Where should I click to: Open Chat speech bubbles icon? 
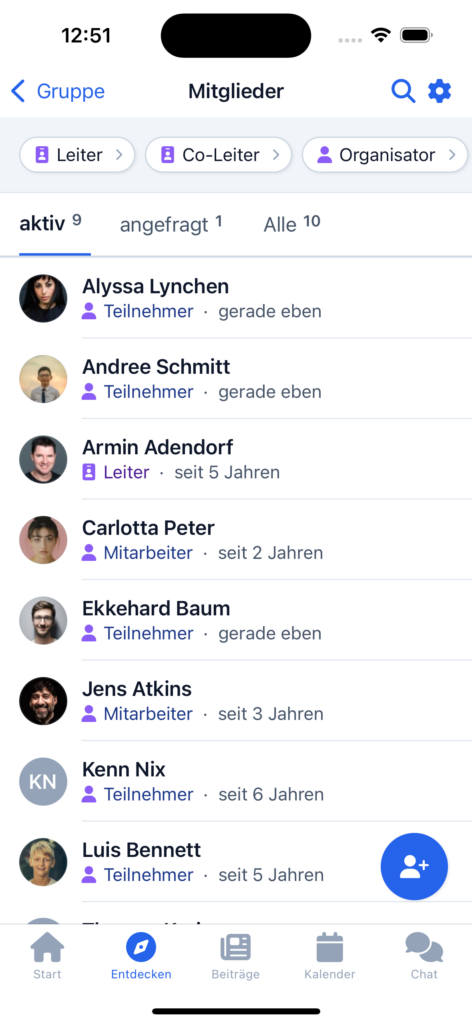[x=424, y=947]
